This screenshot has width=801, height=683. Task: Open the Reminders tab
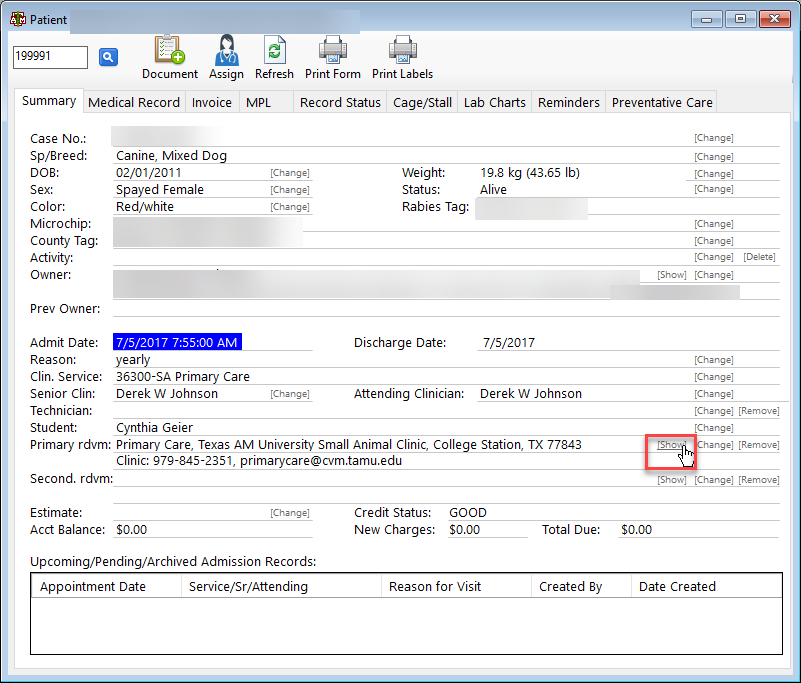coord(569,103)
